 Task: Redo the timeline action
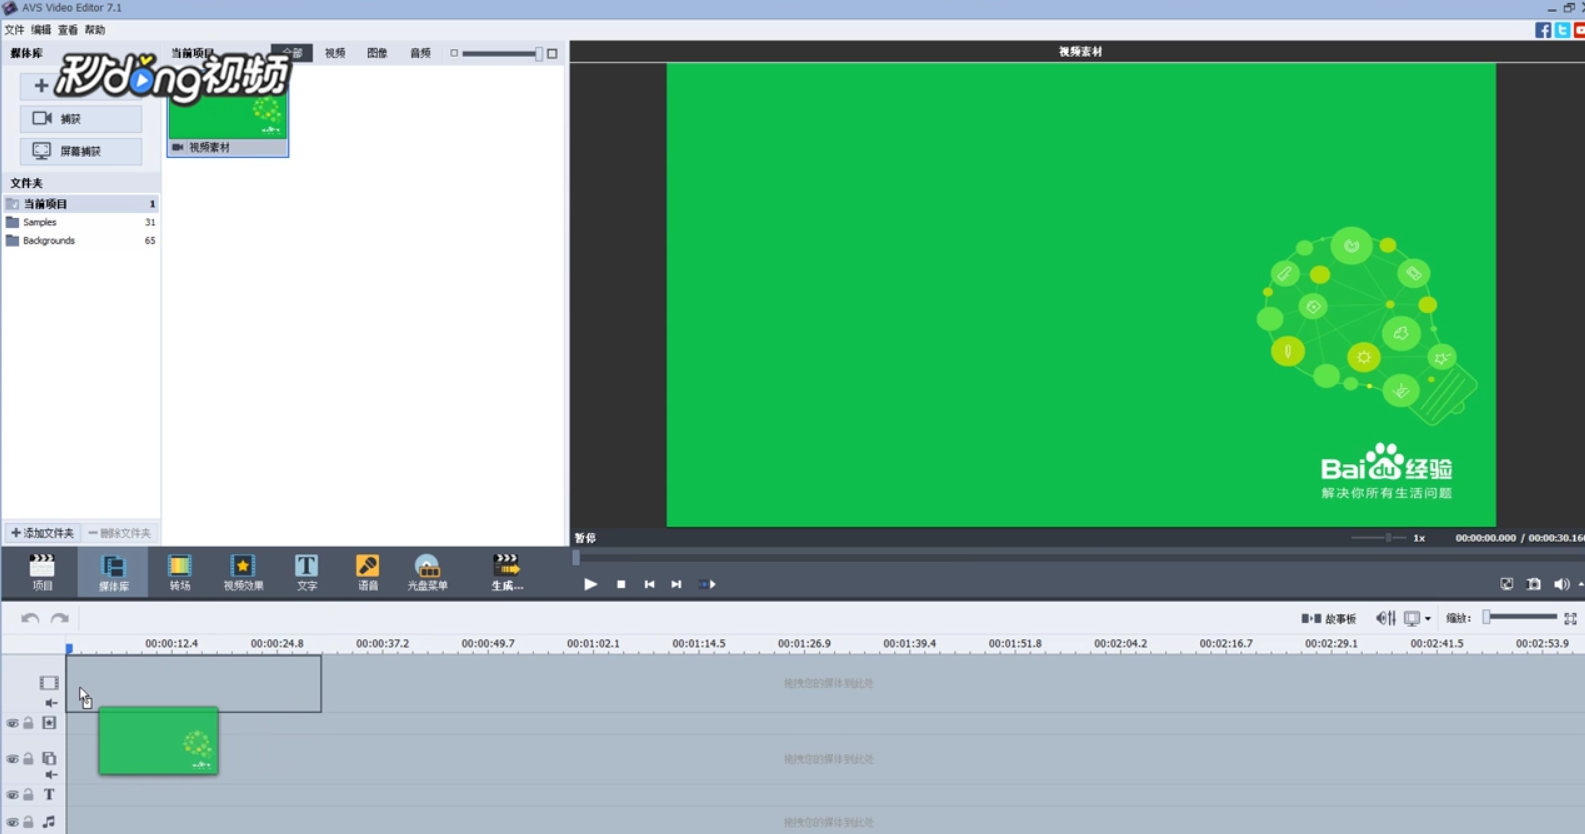[60, 618]
